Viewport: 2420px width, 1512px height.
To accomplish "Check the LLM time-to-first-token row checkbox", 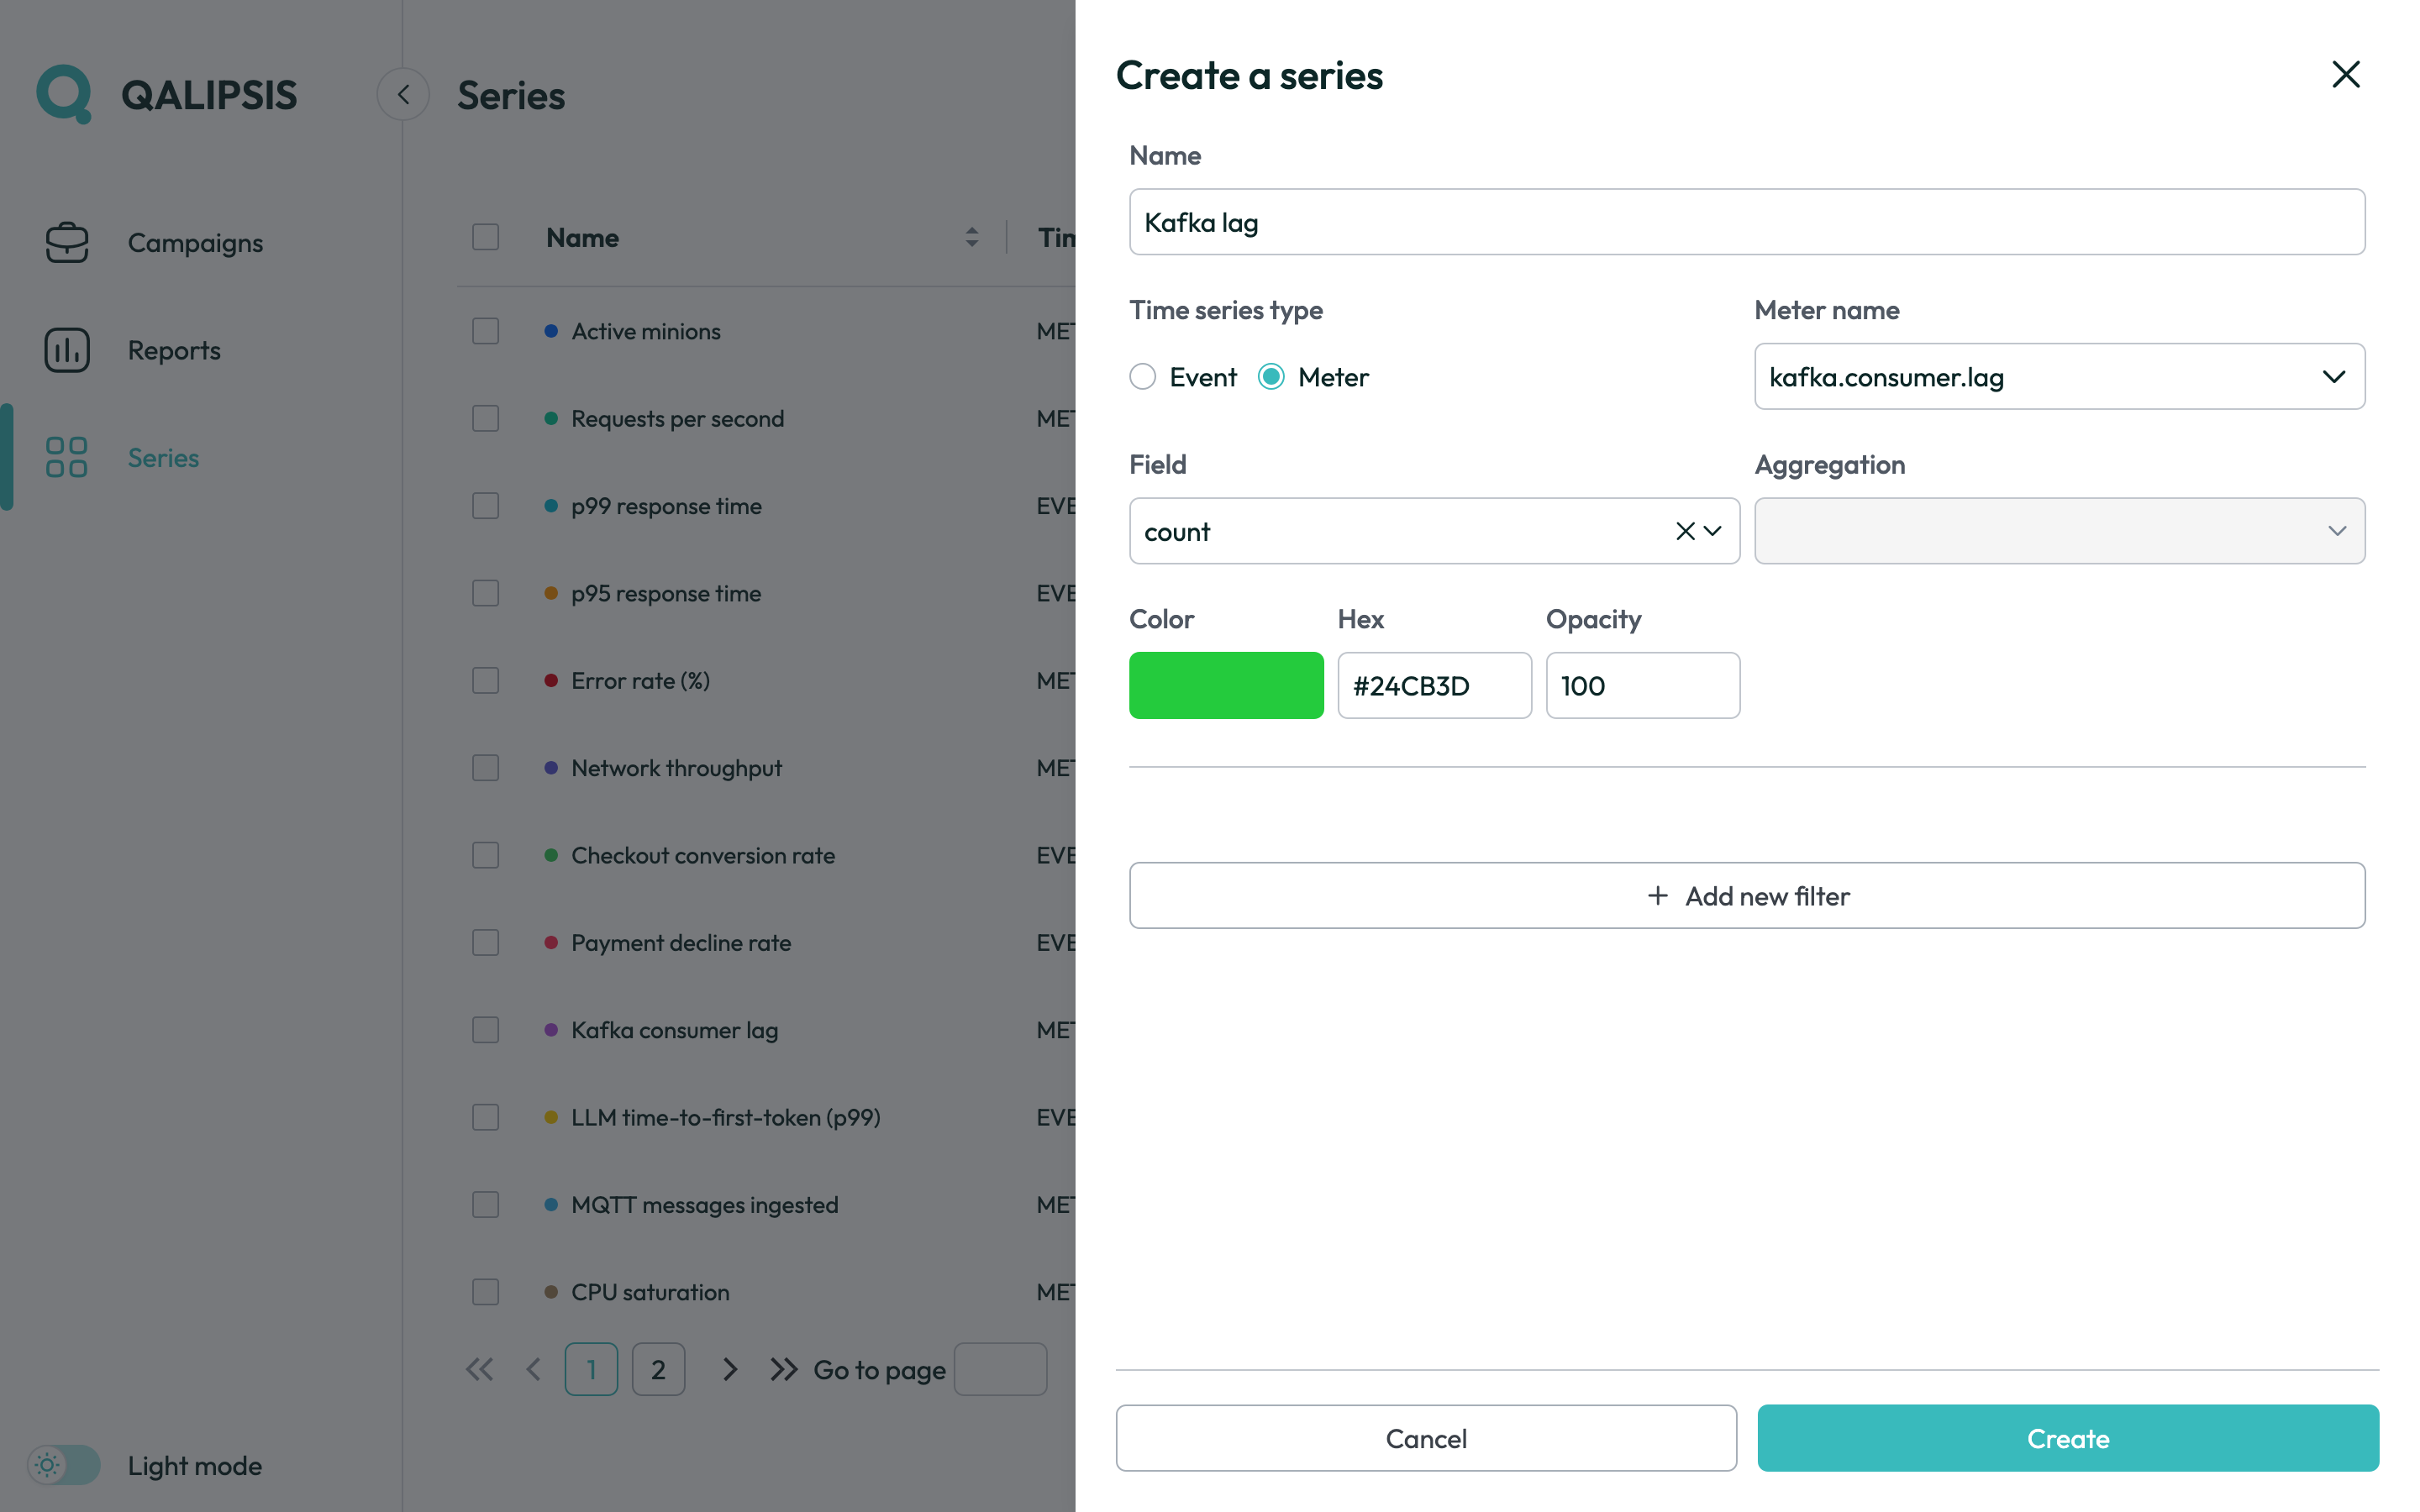I will [485, 1117].
